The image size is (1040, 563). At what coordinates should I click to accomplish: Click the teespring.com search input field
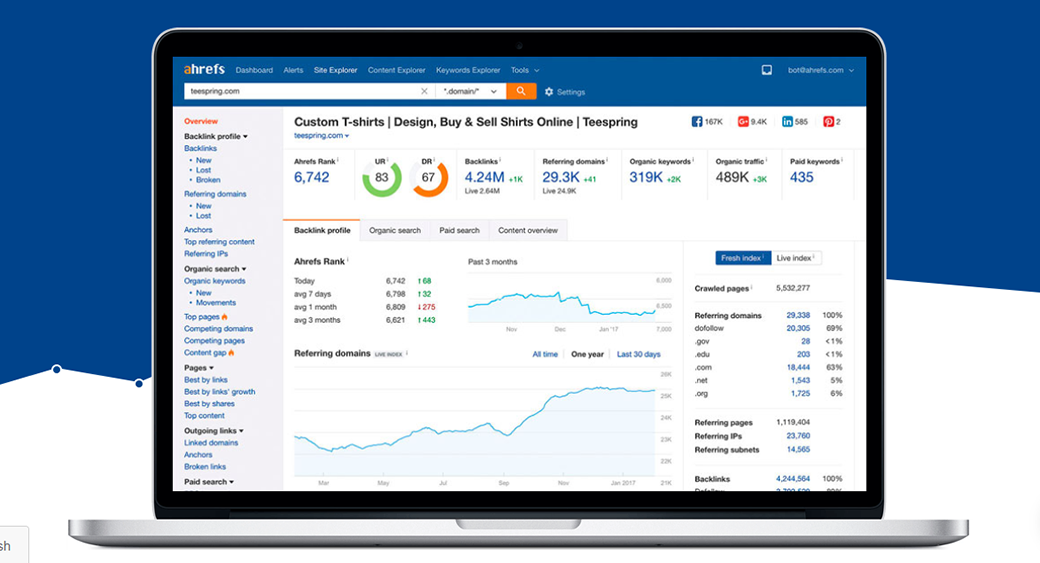pos(300,91)
